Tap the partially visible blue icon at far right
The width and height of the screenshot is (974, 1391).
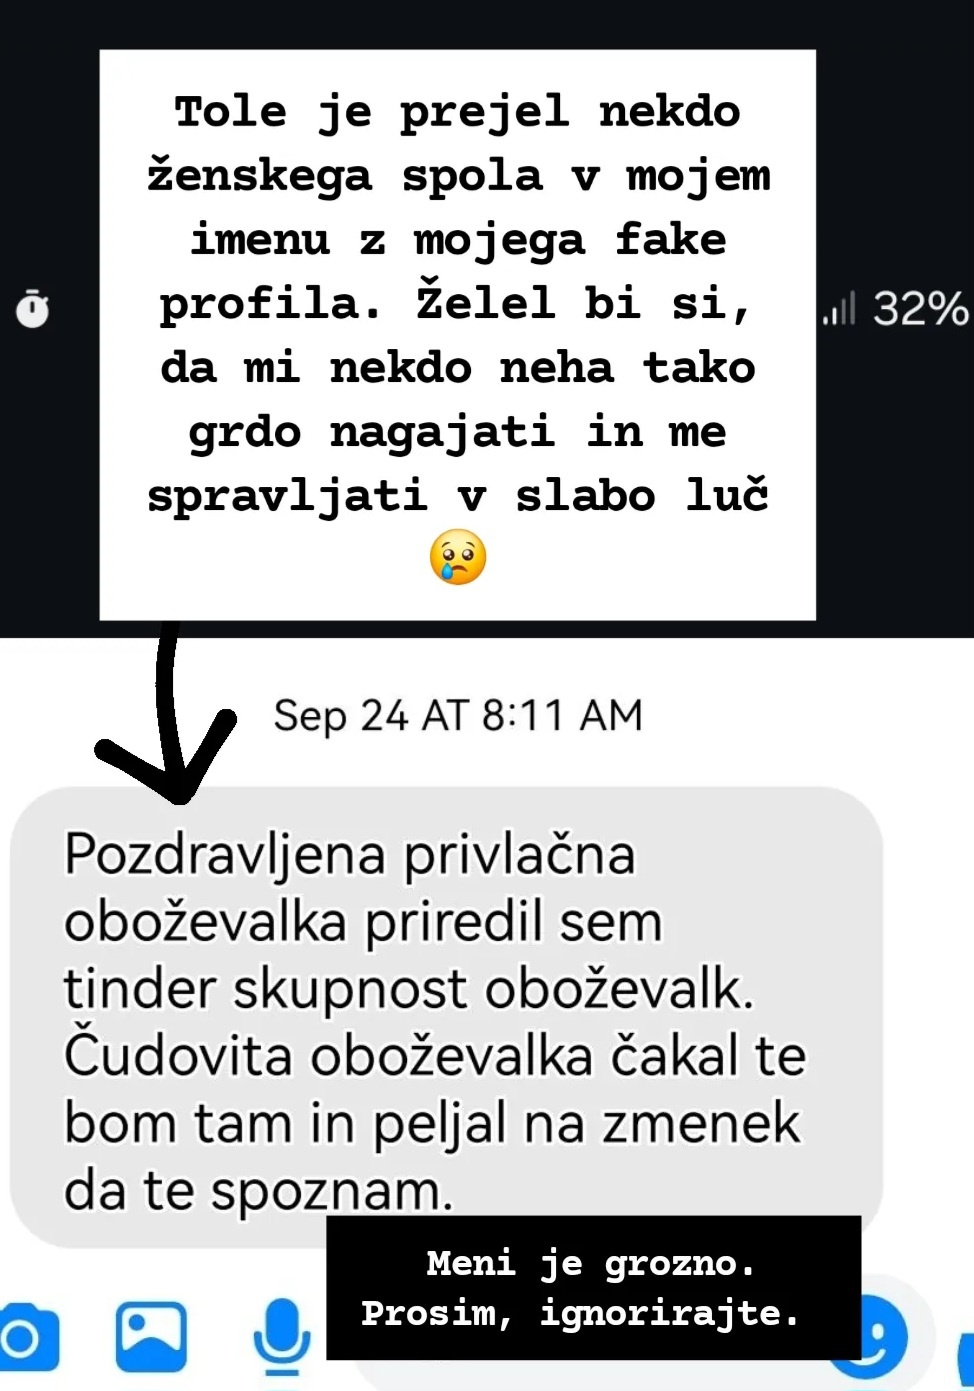coord(964,1350)
